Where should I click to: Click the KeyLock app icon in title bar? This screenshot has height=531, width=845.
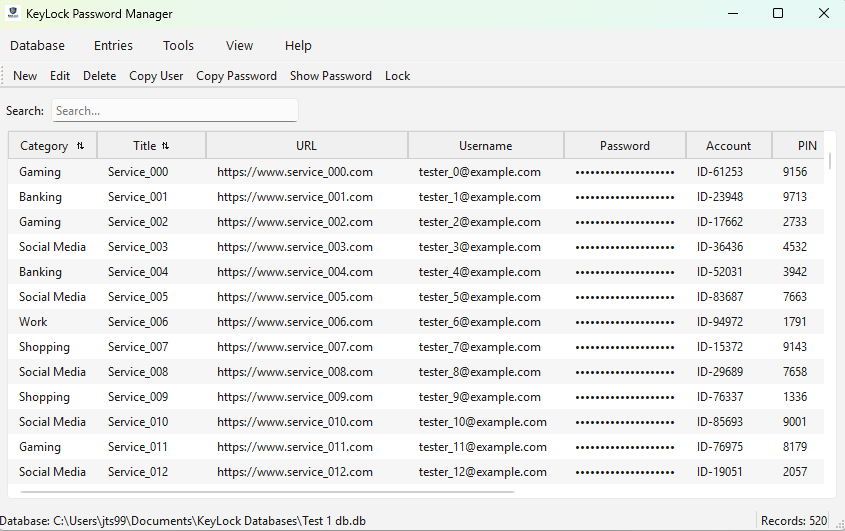click(12, 14)
